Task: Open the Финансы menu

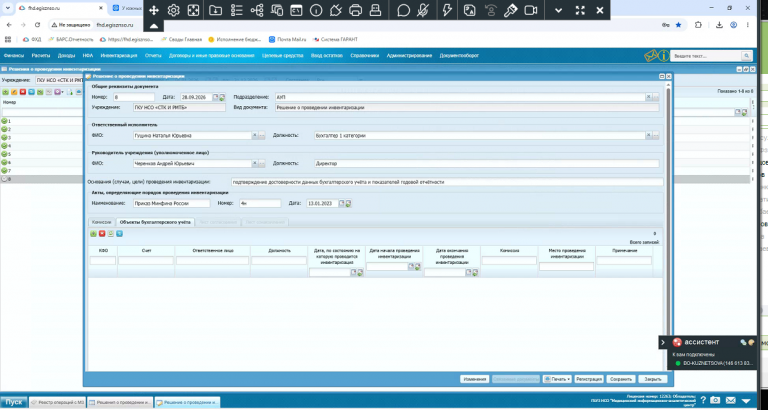Action: [x=14, y=56]
